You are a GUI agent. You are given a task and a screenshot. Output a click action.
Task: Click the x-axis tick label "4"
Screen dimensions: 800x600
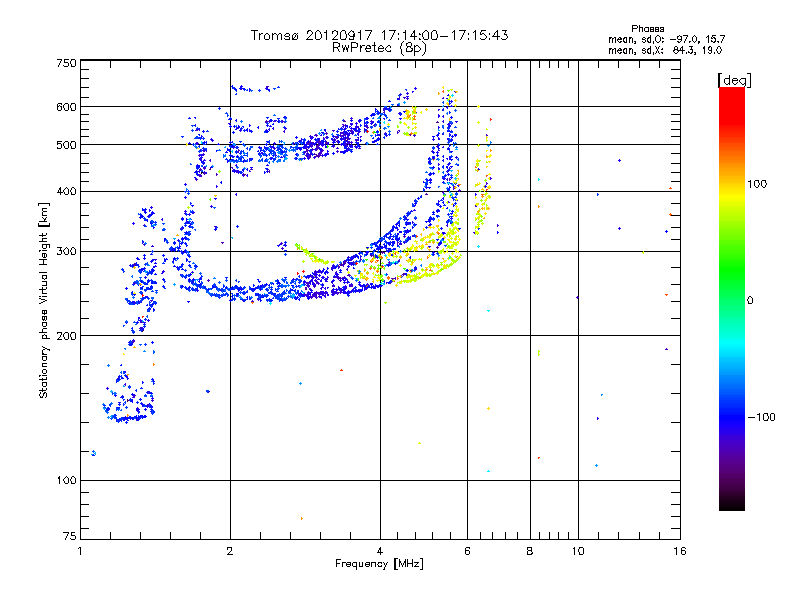pyautogui.click(x=380, y=551)
